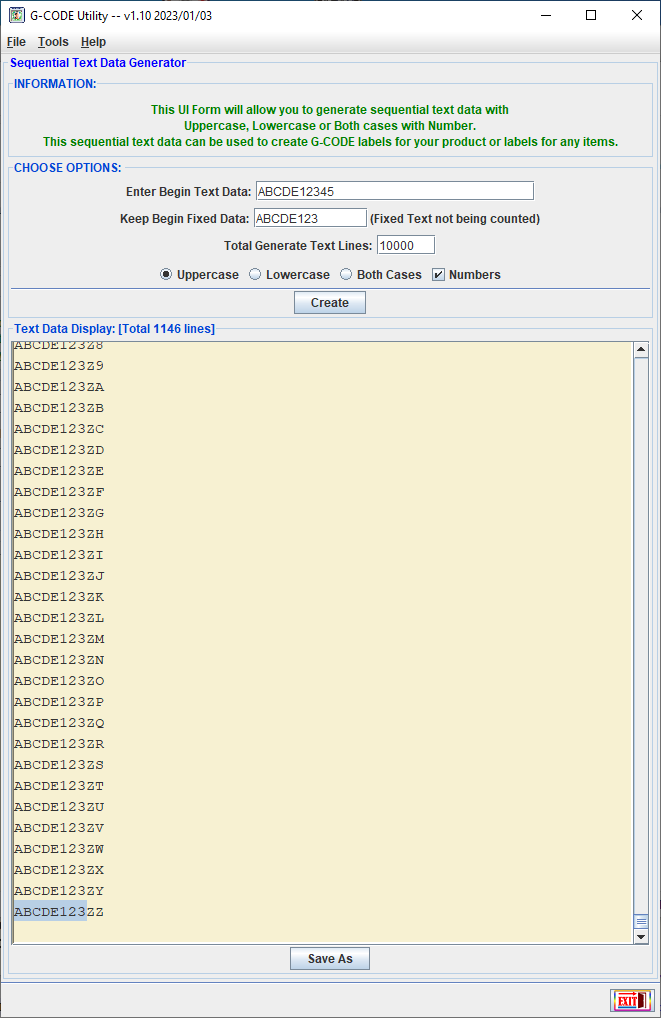Click scrollbar up arrow in text display

(x=641, y=350)
